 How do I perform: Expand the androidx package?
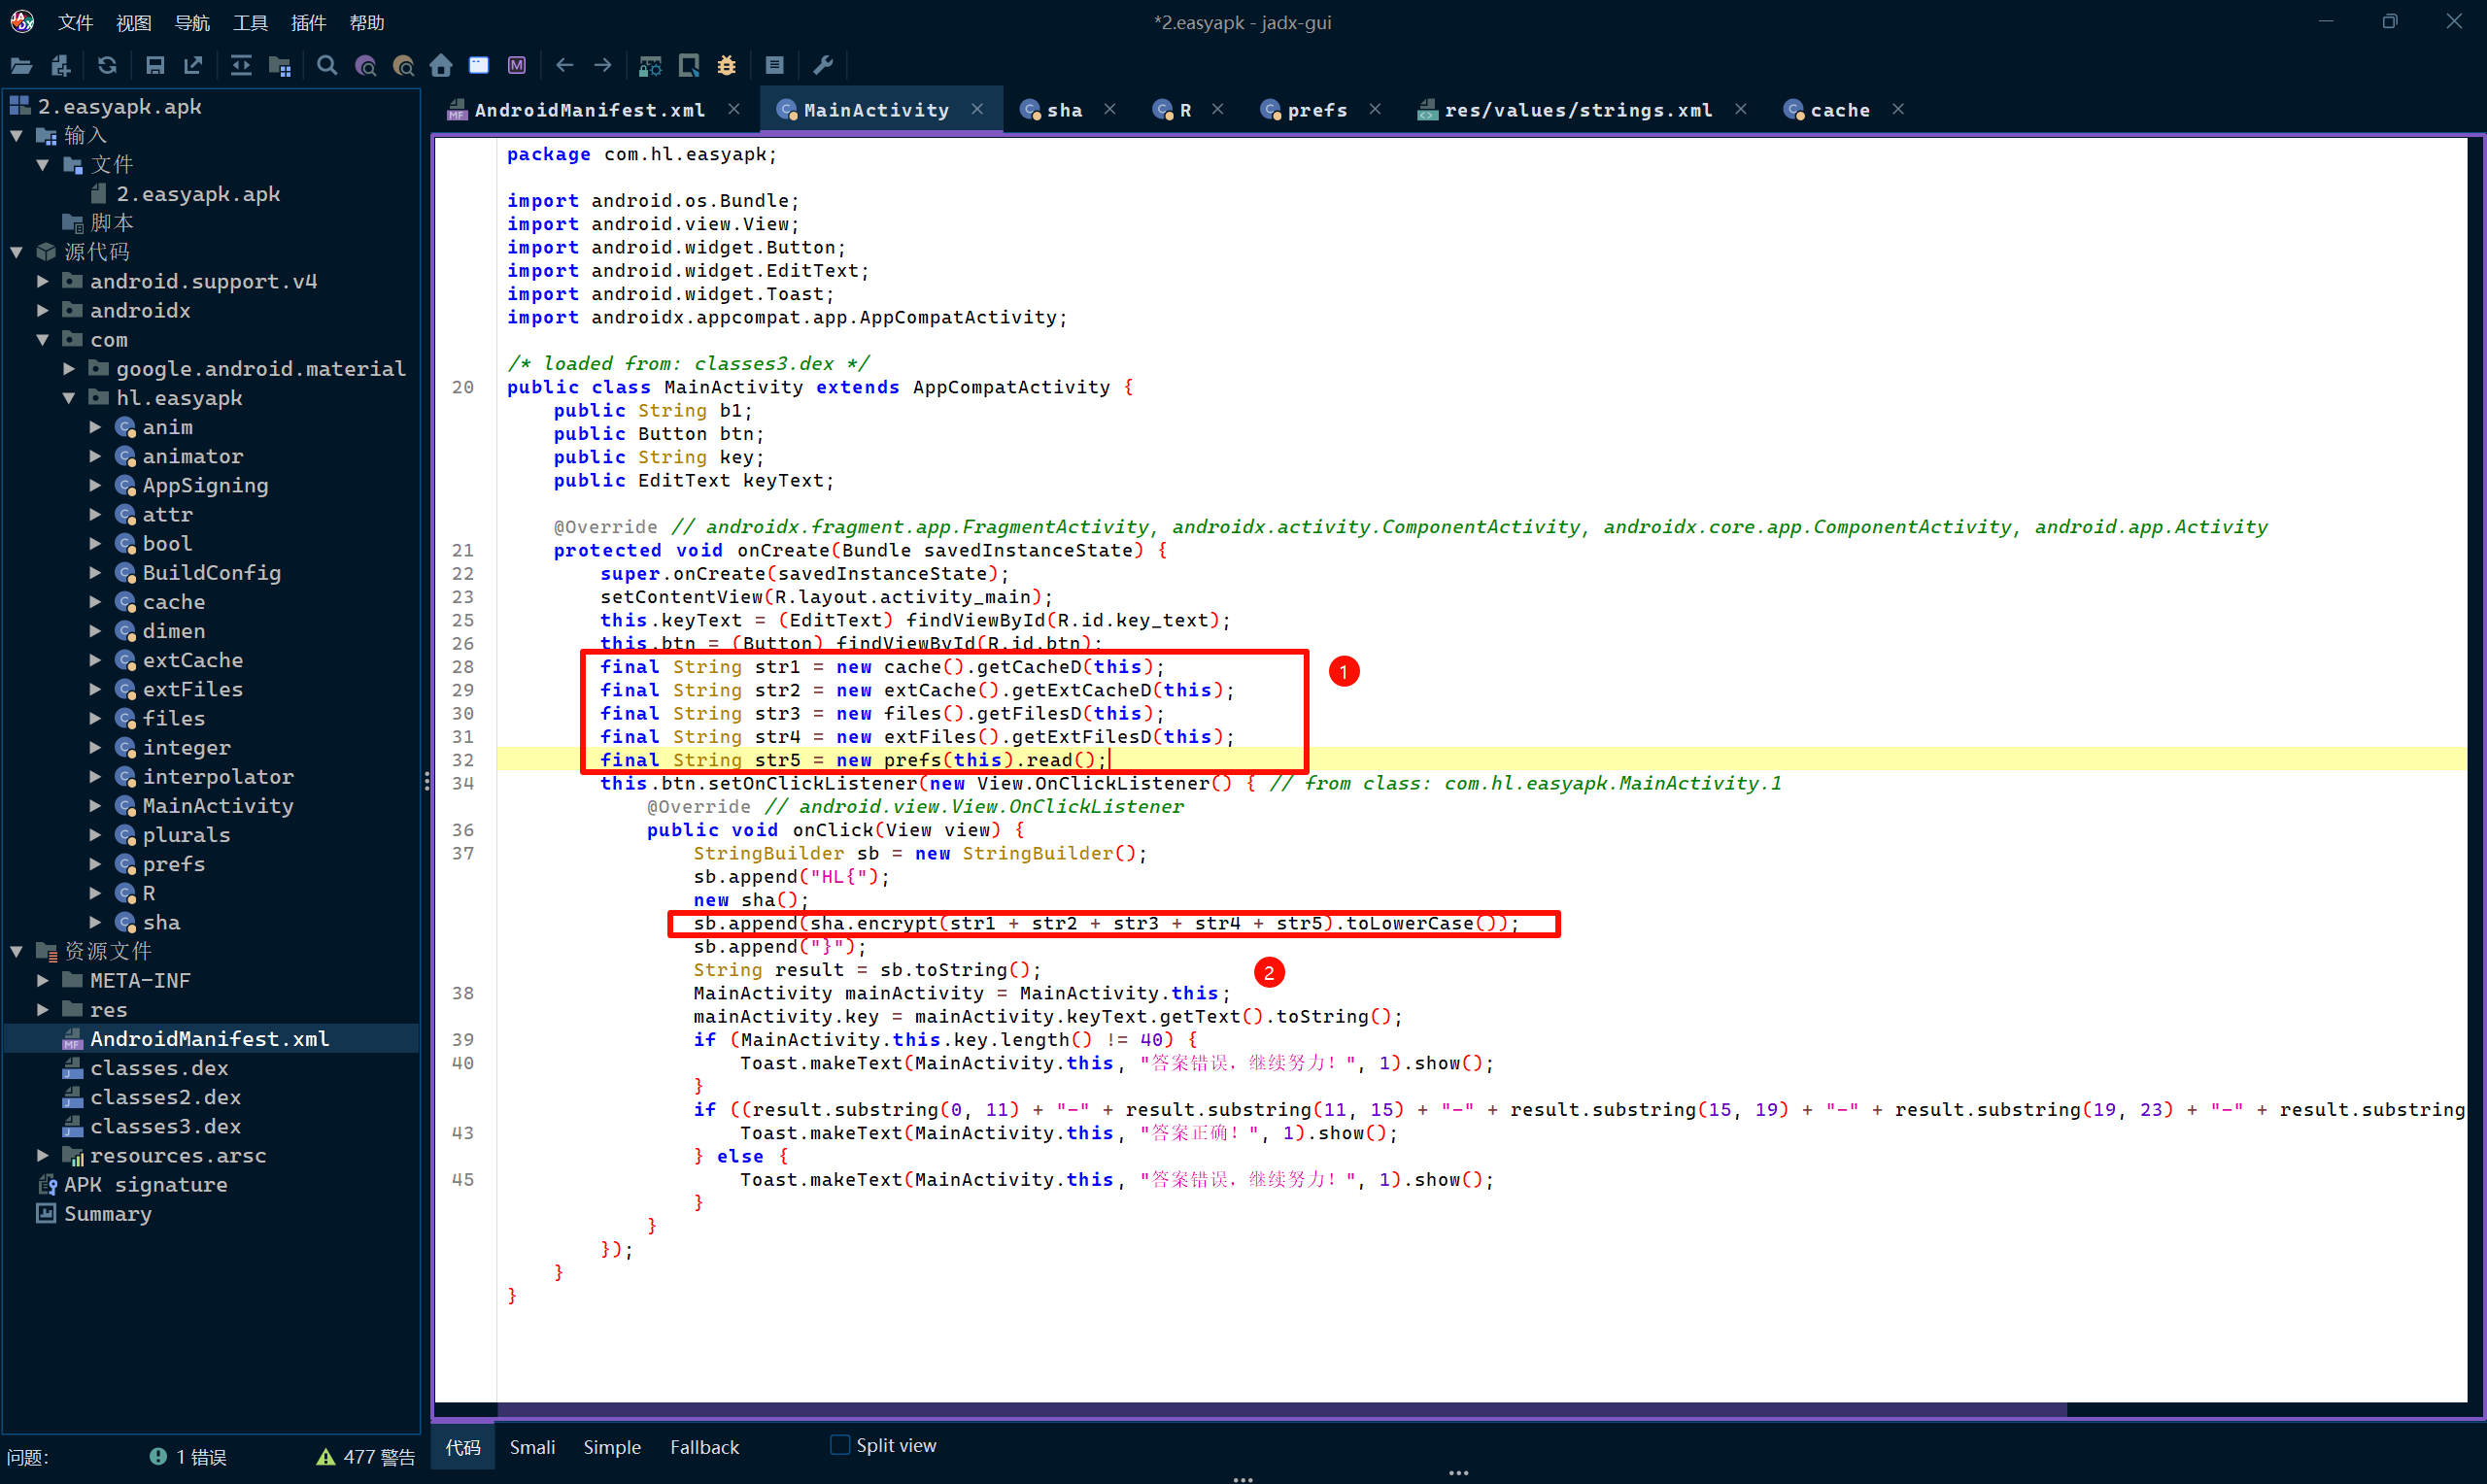pyautogui.click(x=43, y=310)
